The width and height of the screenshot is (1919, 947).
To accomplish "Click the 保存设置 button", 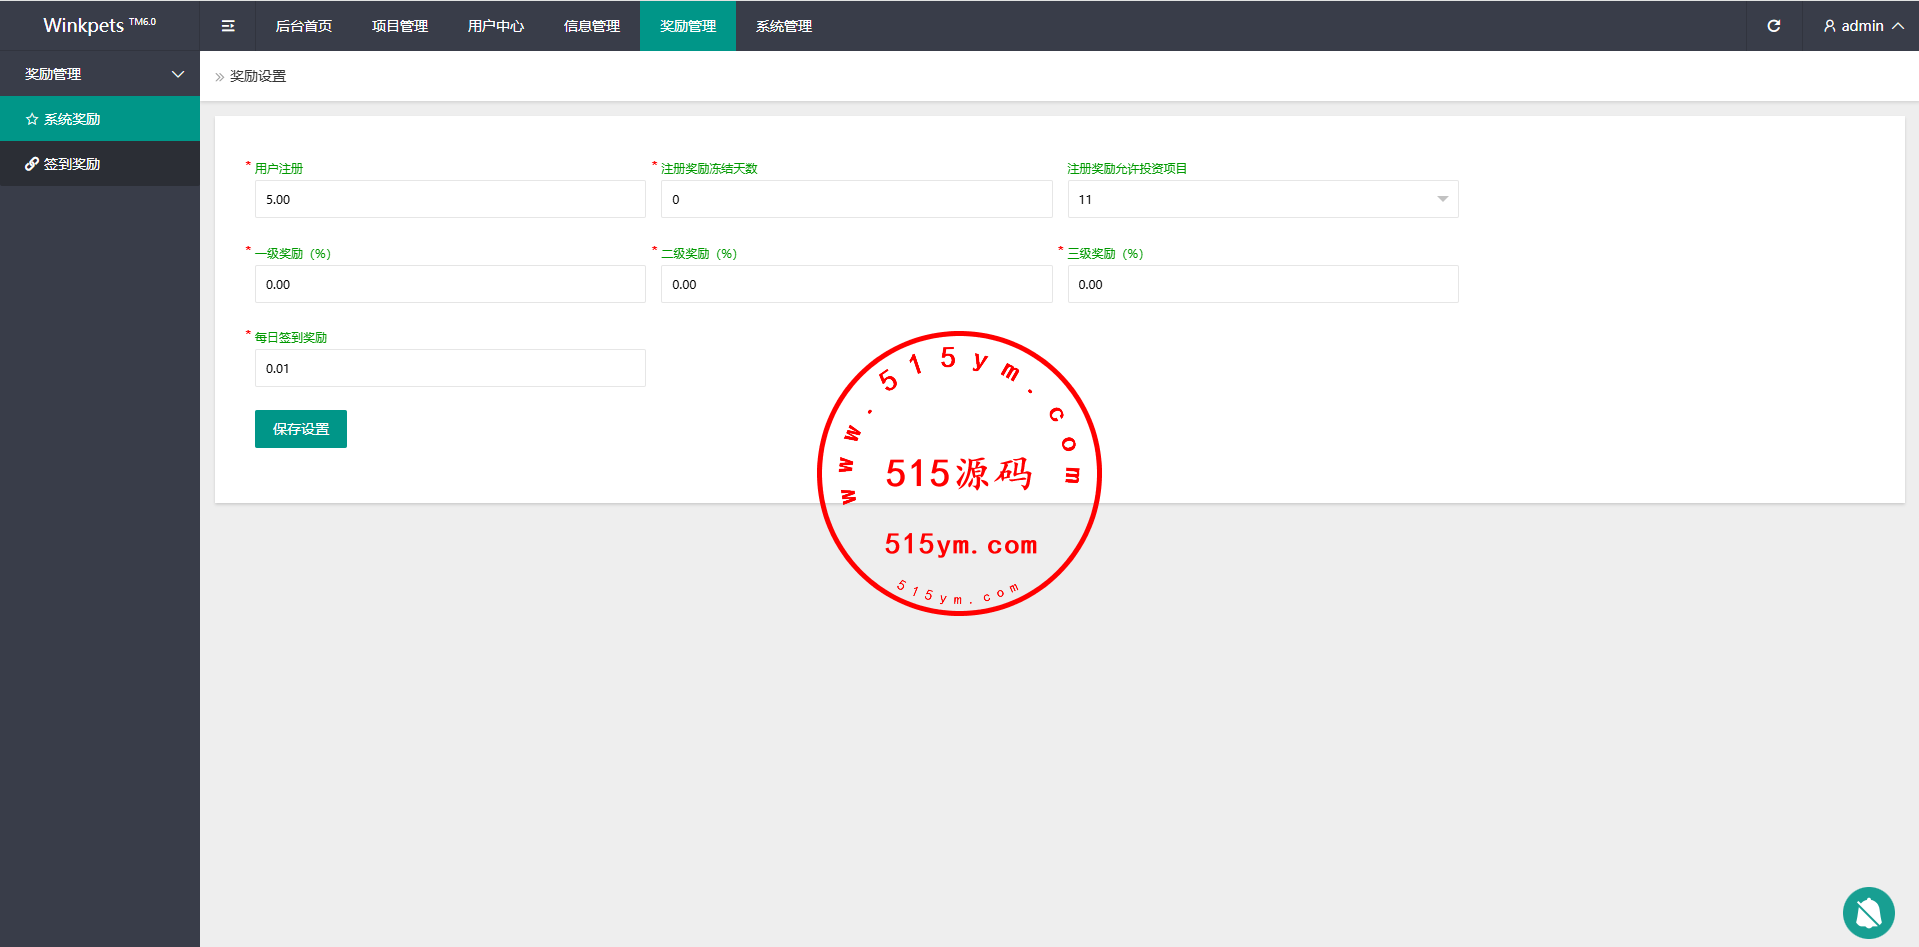I will (300, 429).
